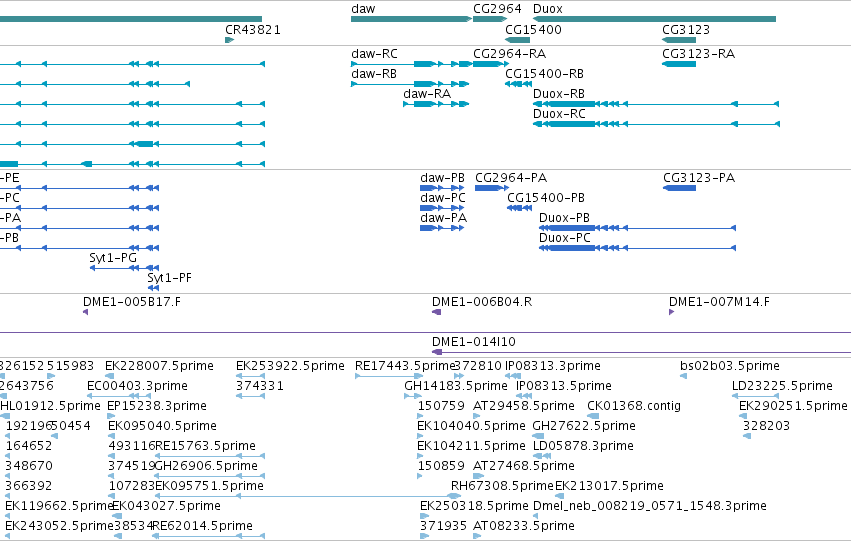
Task: Click the CR43821 gene arrow
Action: [230, 40]
